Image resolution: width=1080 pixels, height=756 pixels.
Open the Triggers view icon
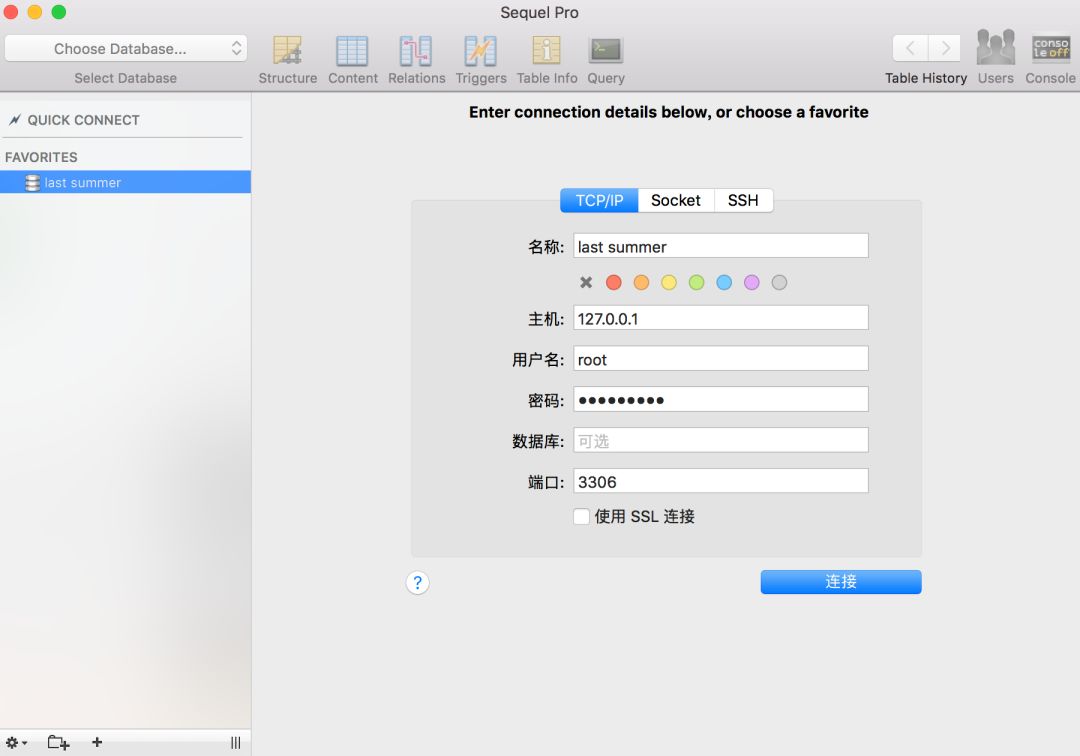(480, 51)
